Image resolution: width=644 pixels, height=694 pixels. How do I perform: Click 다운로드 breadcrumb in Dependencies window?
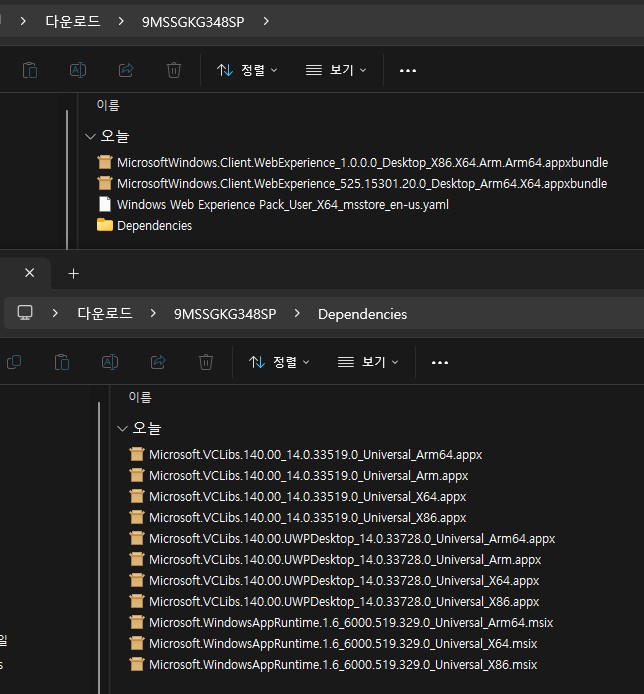point(105,313)
